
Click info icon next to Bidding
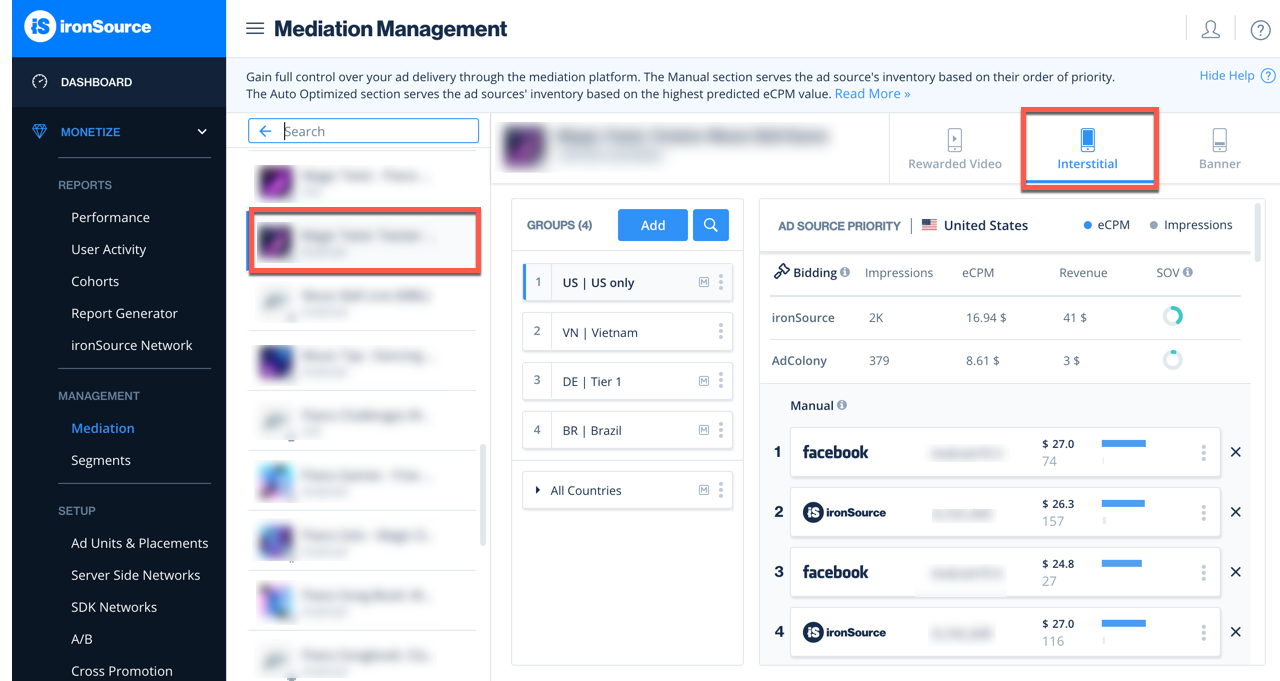tap(845, 272)
